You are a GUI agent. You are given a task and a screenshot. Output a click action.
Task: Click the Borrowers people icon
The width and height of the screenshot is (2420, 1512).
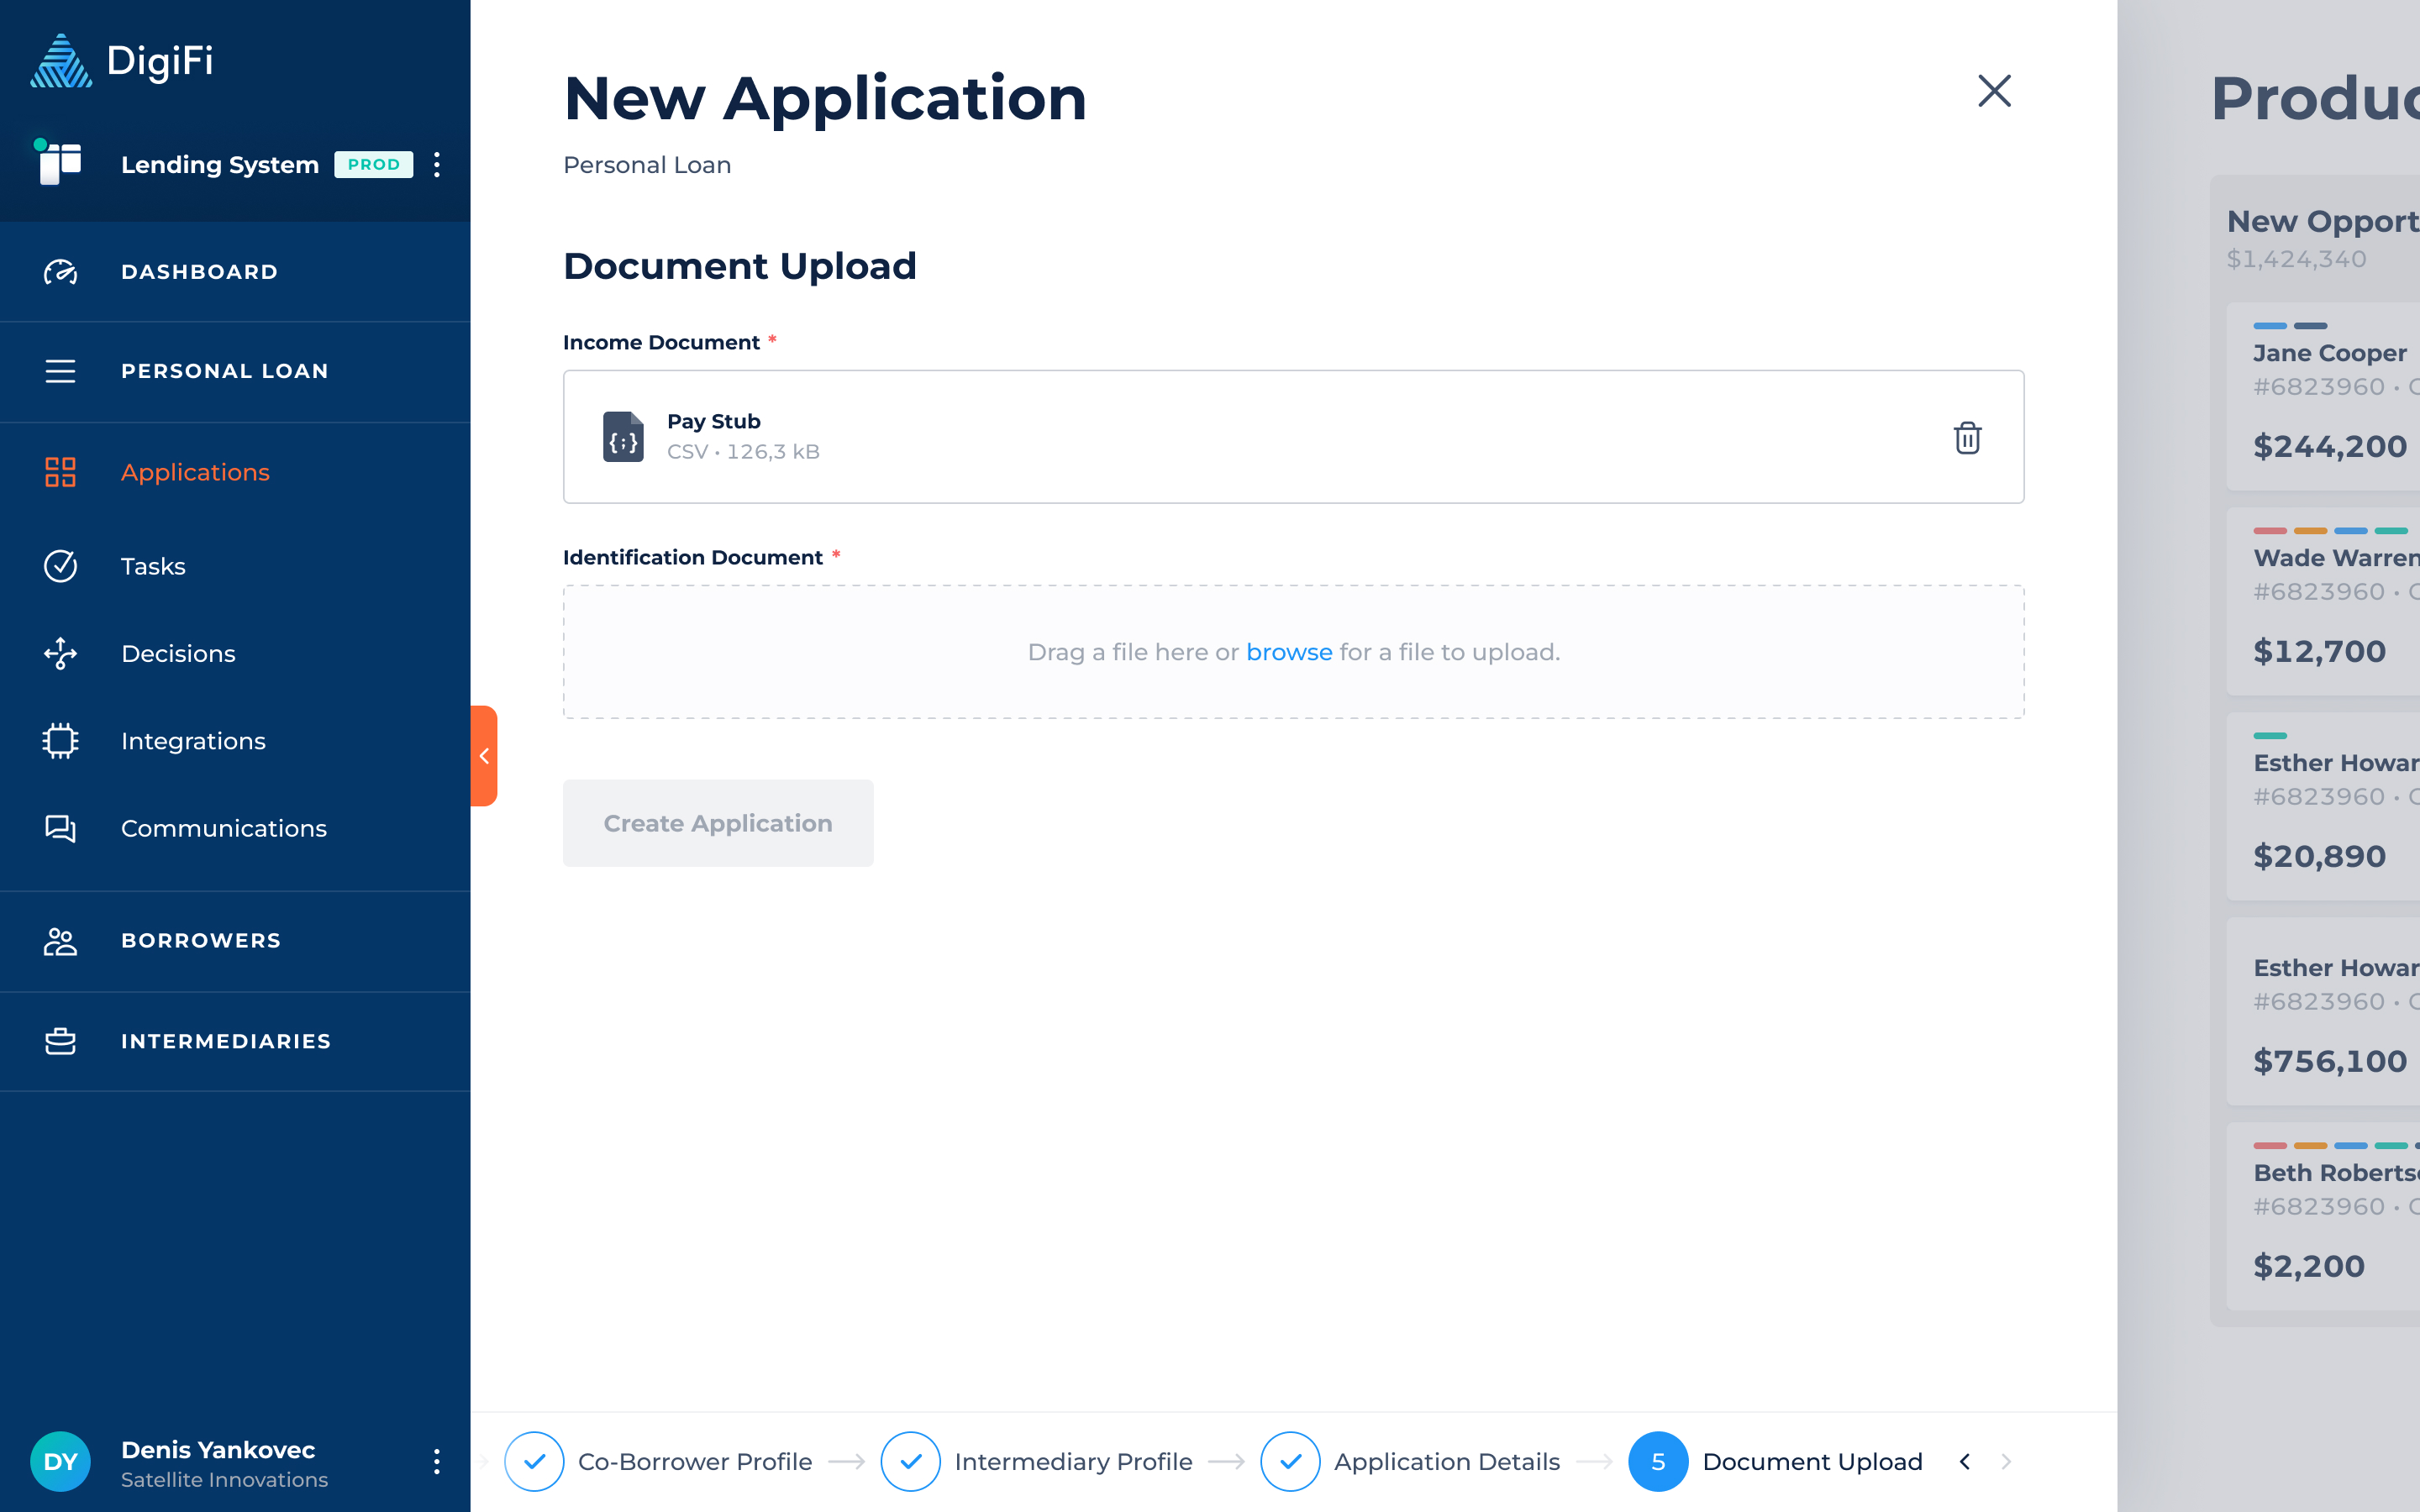[60, 941]
